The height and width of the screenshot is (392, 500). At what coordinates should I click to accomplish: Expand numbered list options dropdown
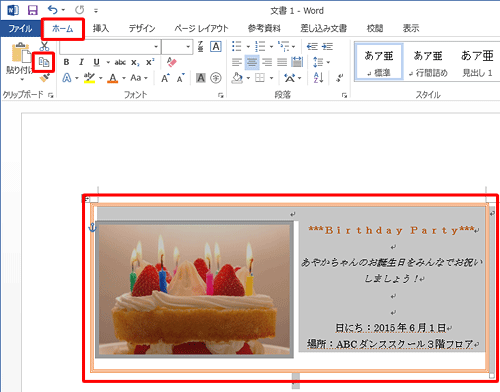(271, 47)
